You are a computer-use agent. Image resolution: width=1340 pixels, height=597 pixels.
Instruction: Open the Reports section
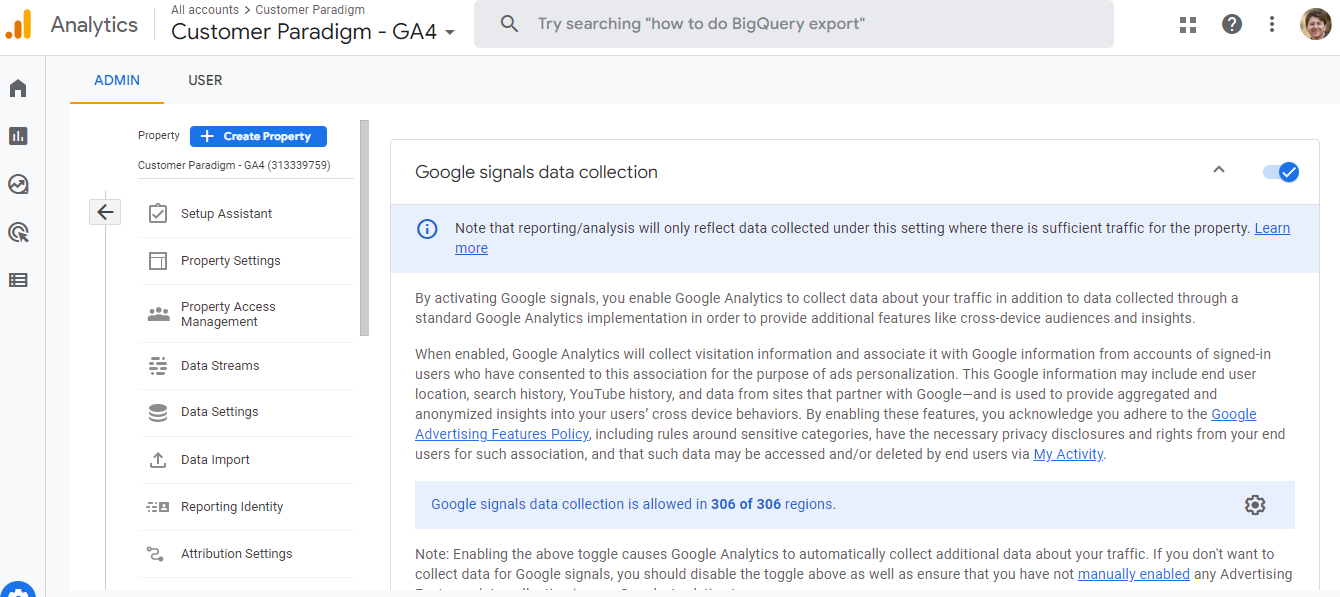18,136
